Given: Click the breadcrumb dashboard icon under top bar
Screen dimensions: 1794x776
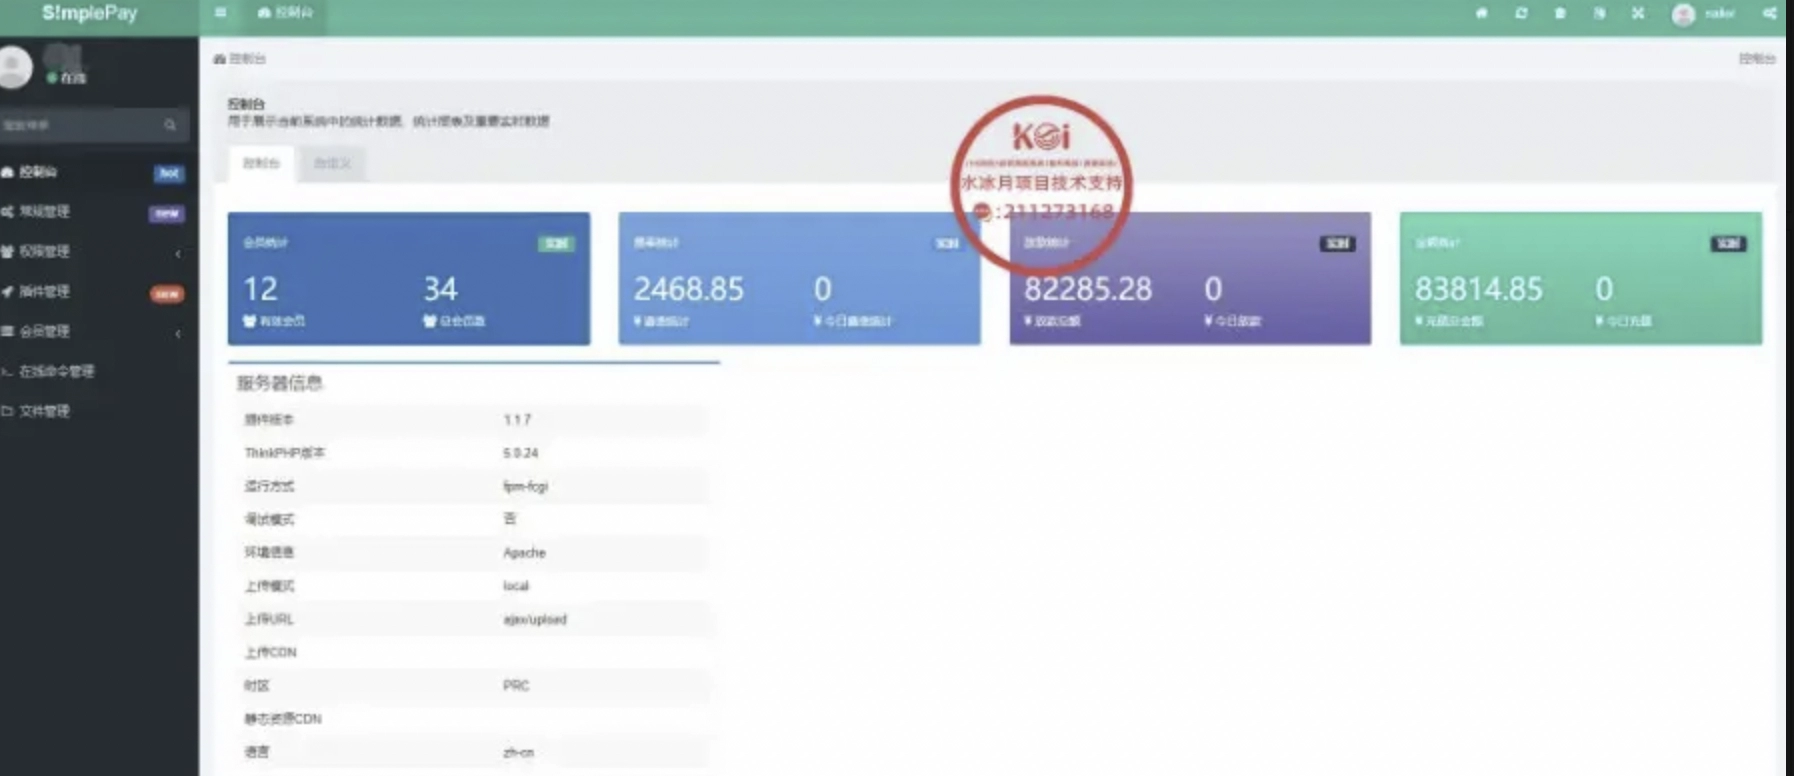Looking at the screenshot, I should [x=220, y=59].
